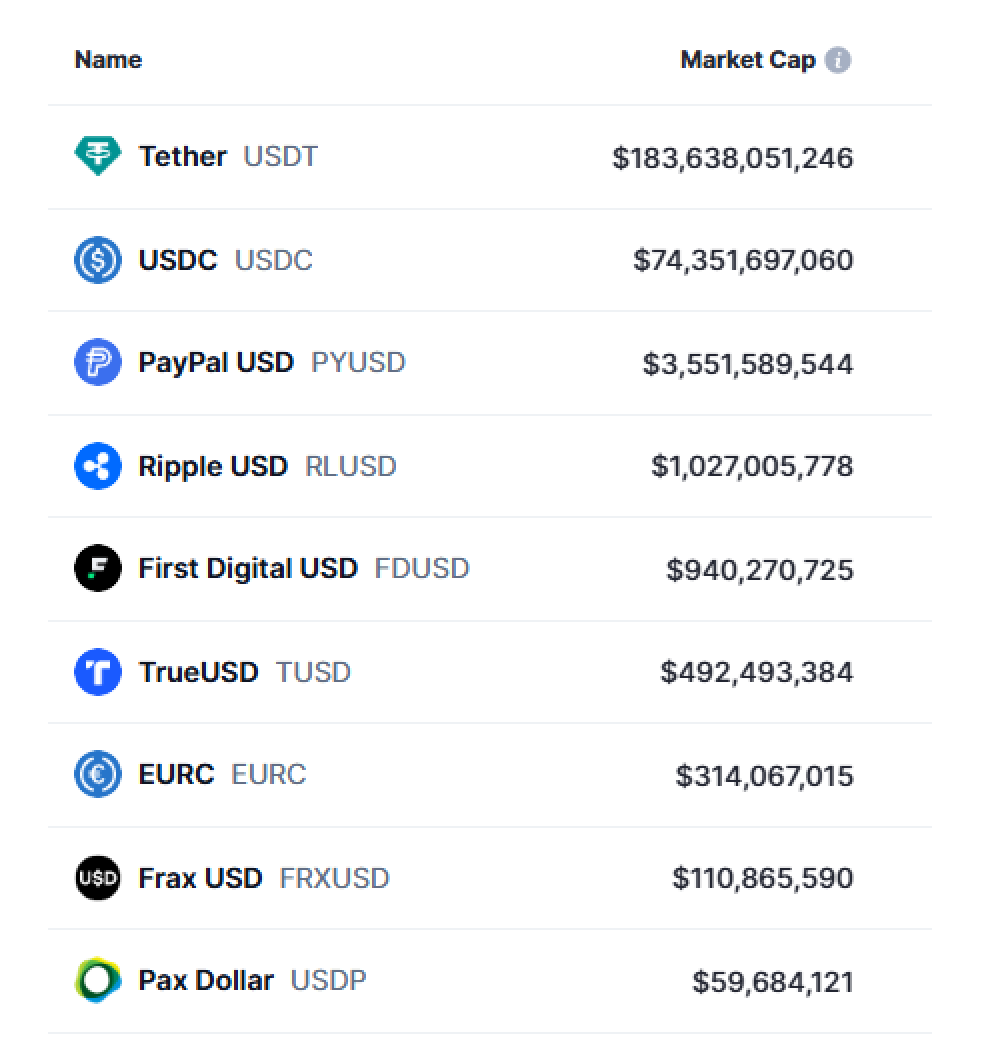Sort by the Market Cap column header
Image resolution: width=988 pixels, height=1064 pixels.
[x=748, y=60]
